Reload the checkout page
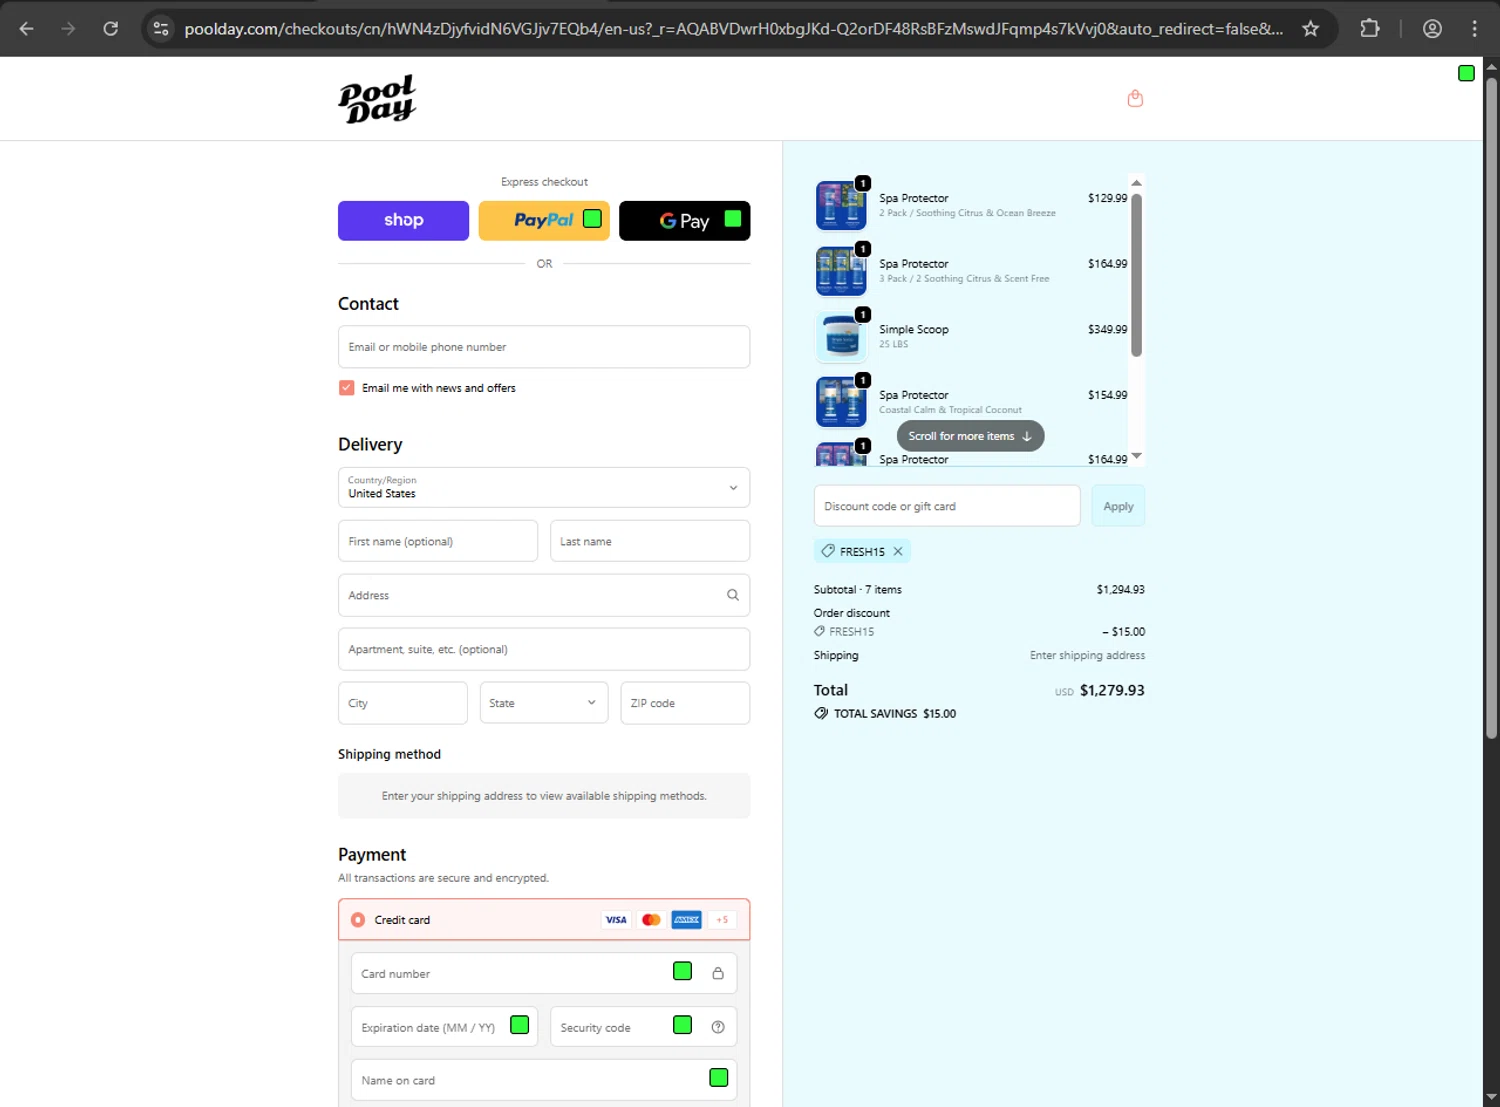The image size is (1500, 1107). click(x=111, y=29)
